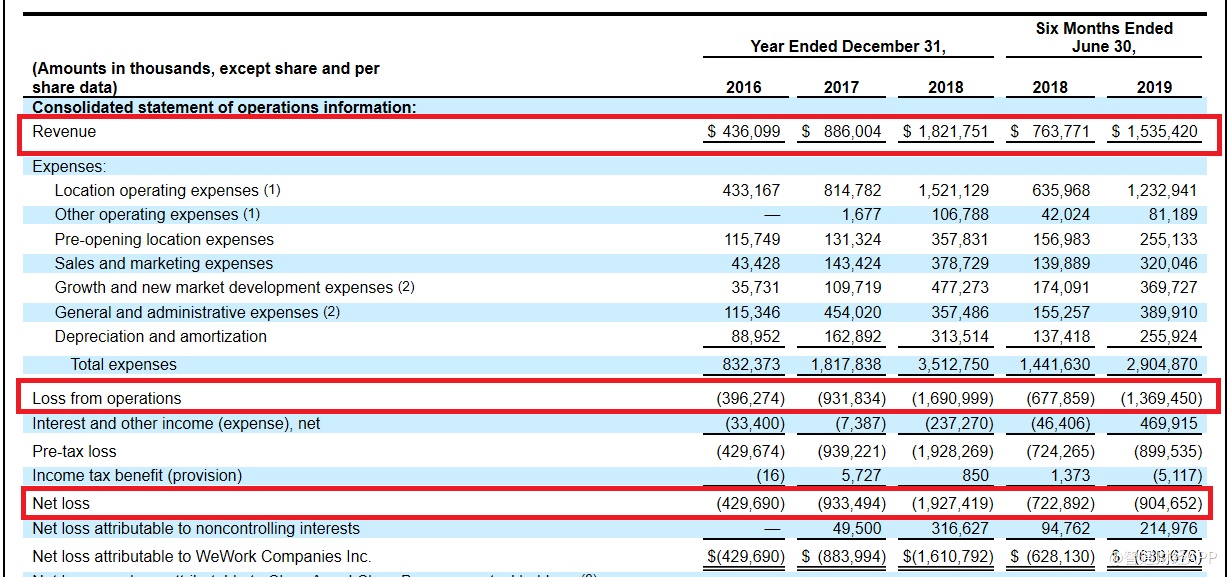Click footnote (1) beside Location operating expenses

[272, 190]
